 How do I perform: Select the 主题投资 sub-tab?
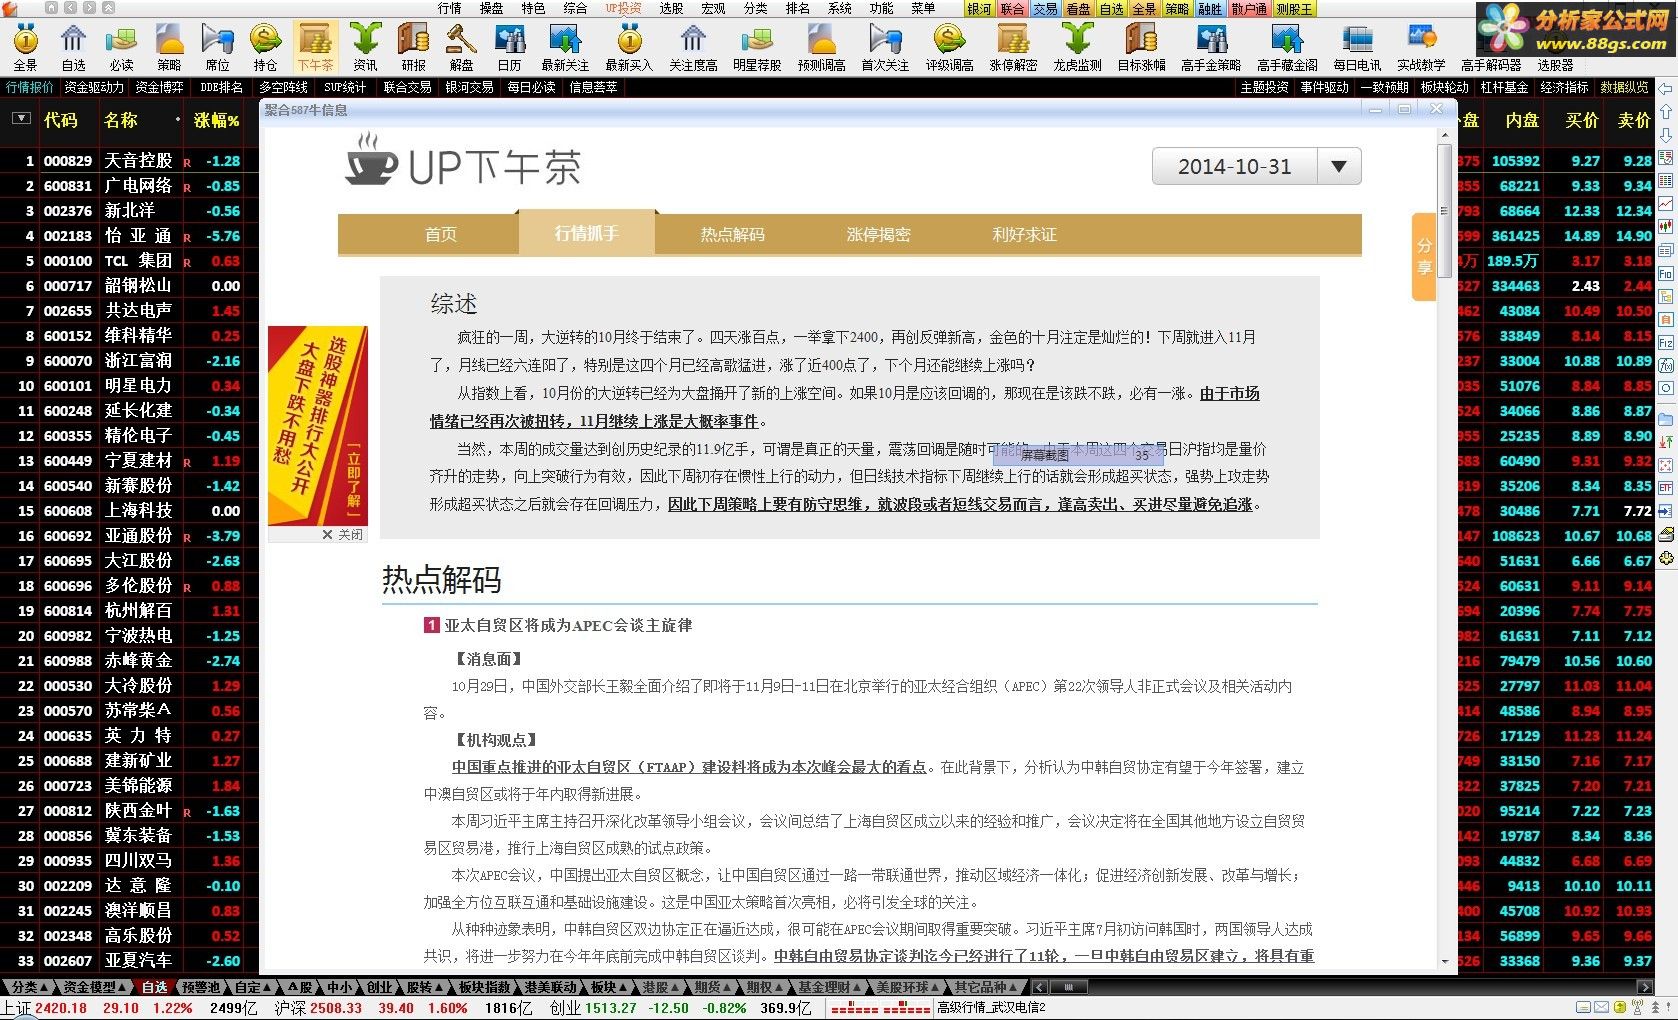click(1265, 87)
